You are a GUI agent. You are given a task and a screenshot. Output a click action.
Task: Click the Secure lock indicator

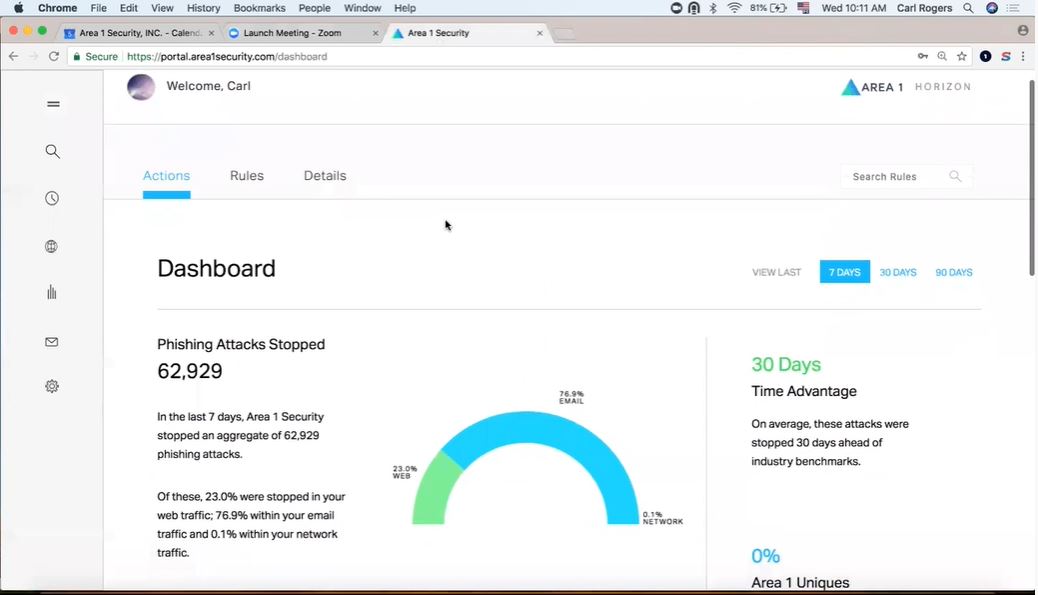pyautogui.click(x=95, y=56)
